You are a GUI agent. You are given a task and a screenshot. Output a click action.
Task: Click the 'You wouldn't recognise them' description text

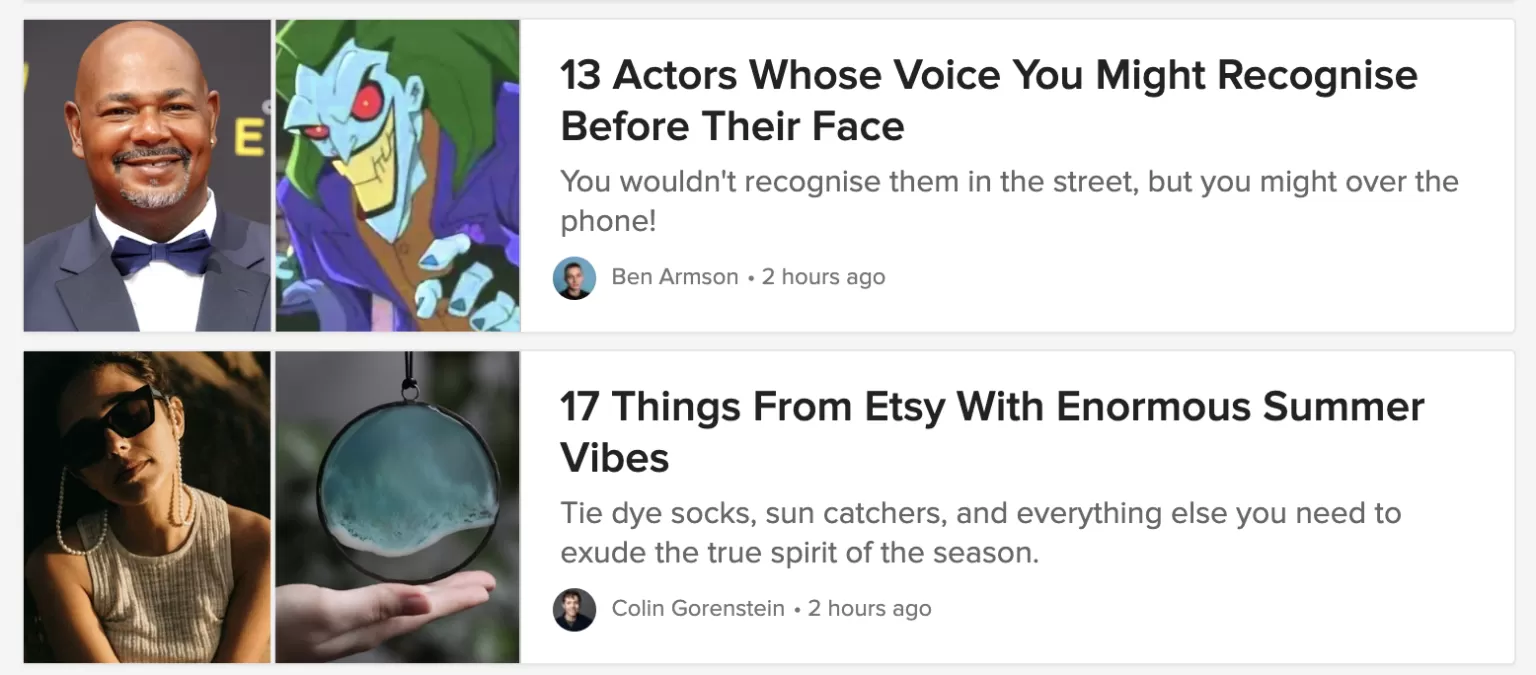1008,201
